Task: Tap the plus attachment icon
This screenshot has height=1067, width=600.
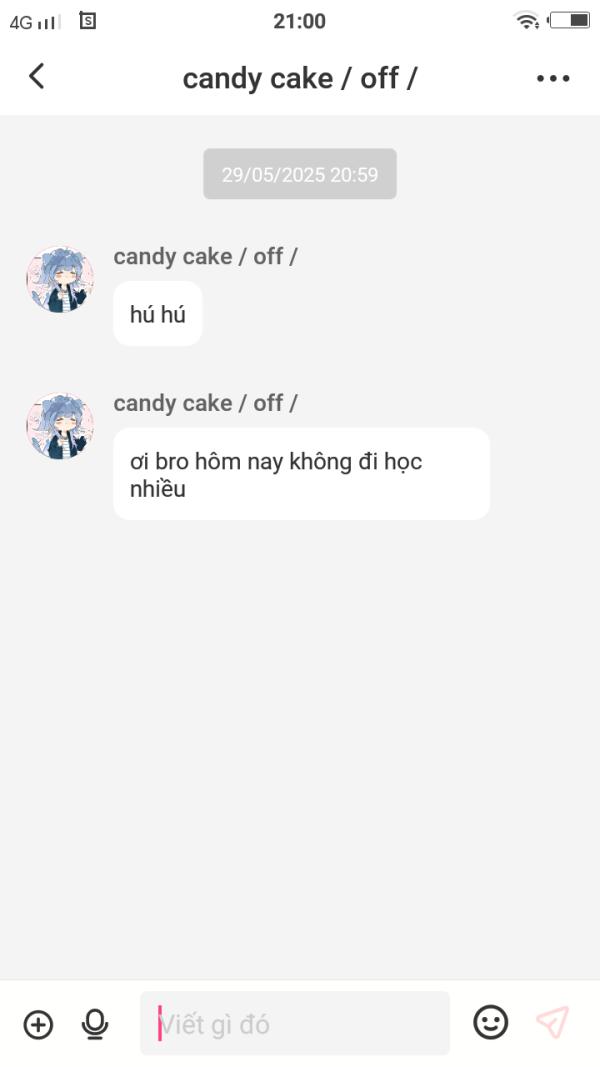Action: pos(38,1024)
